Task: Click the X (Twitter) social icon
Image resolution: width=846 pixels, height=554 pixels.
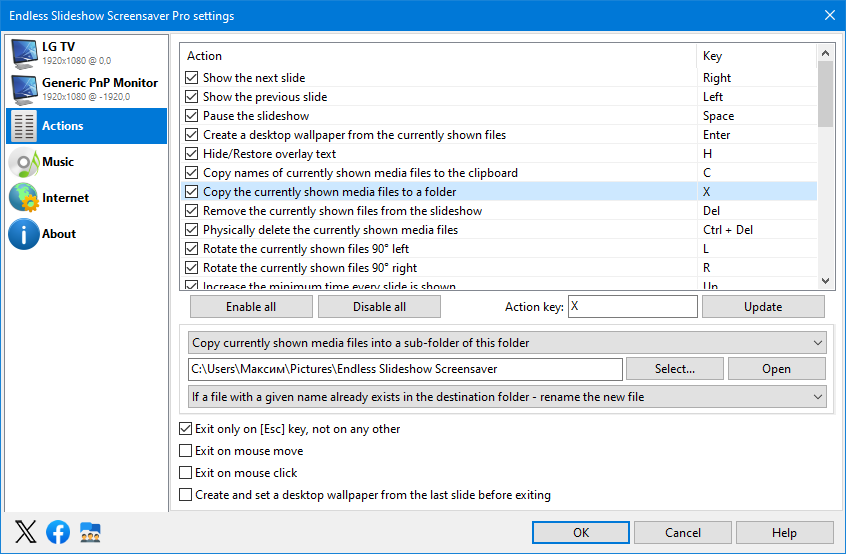Action: click(25, 532)
